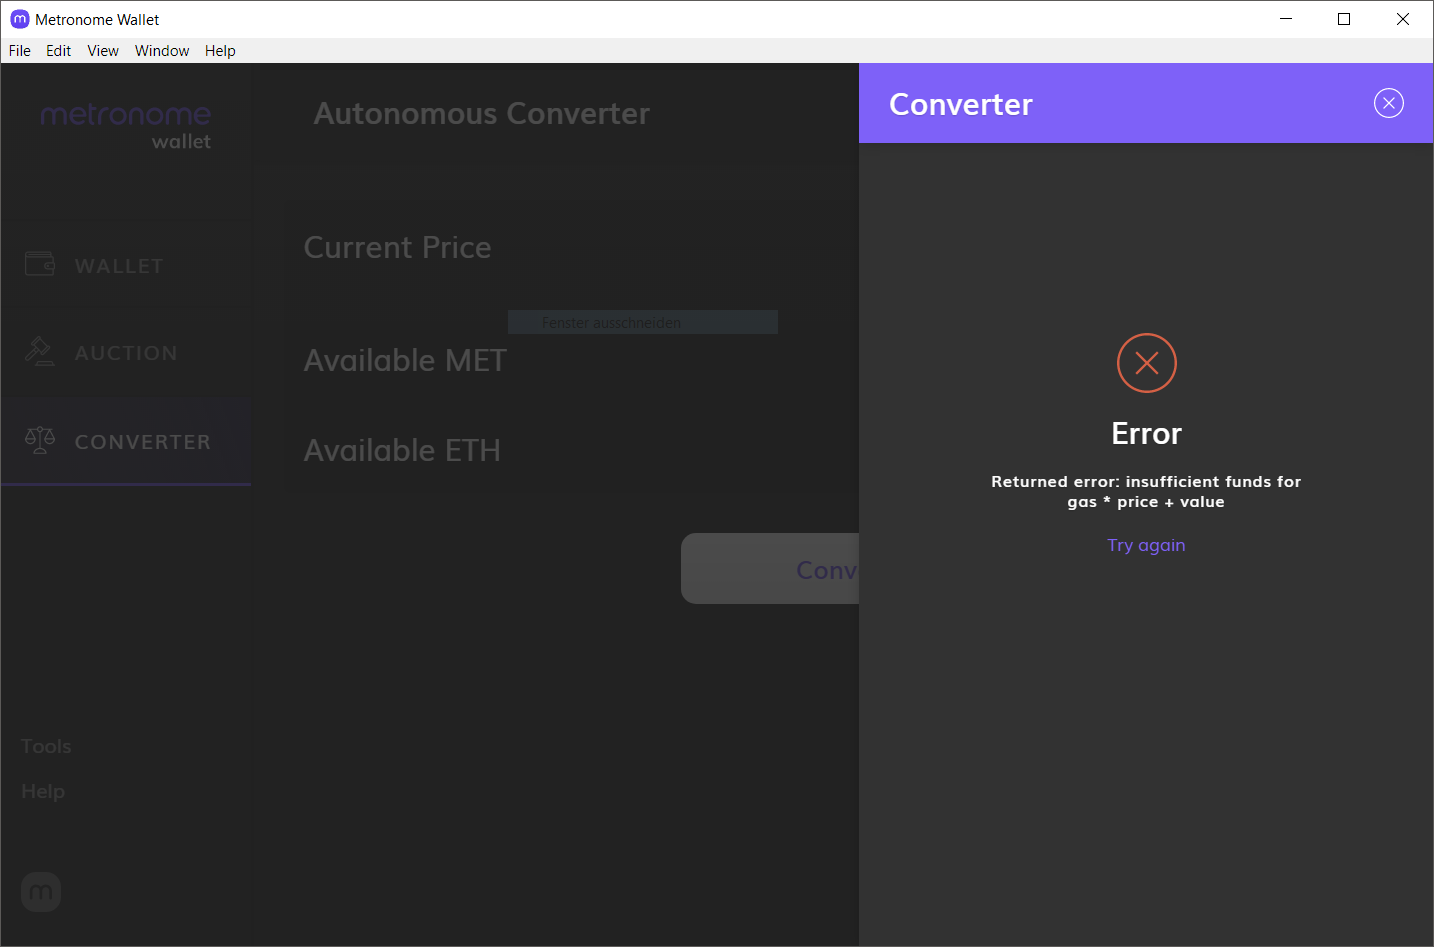
Task: Open the Help menu in the menu bar
Action: click(220, 50)
